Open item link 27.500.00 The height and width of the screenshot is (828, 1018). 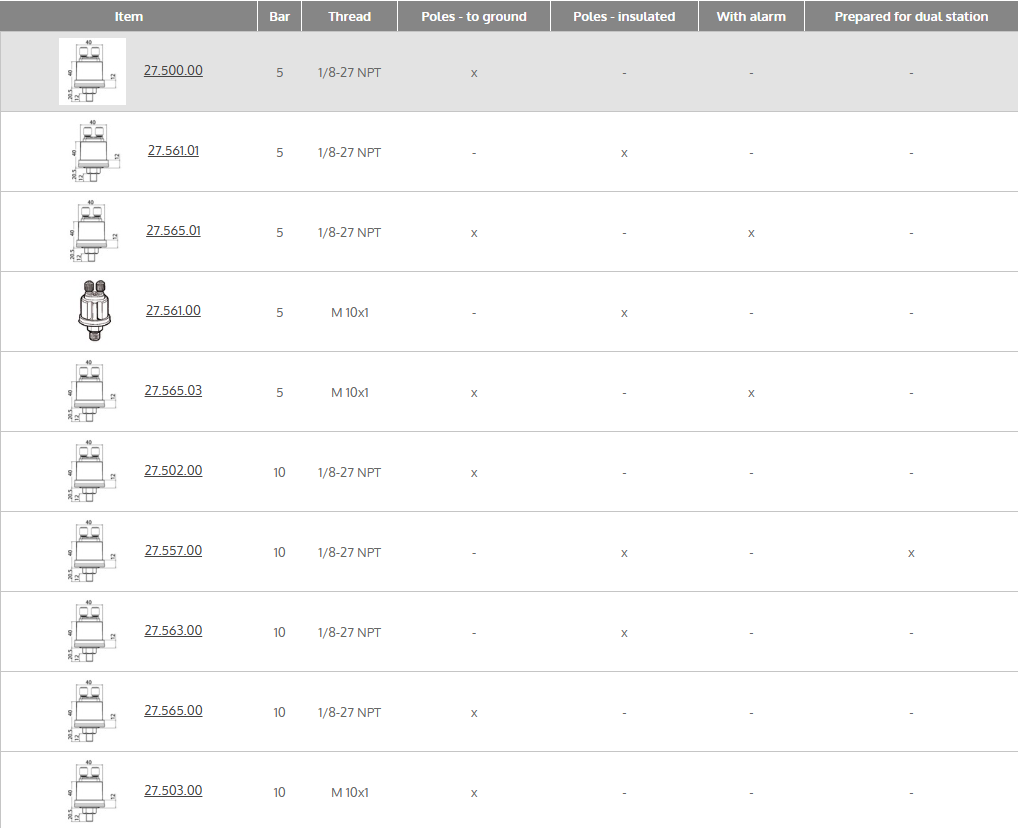[x=173, y=71]
